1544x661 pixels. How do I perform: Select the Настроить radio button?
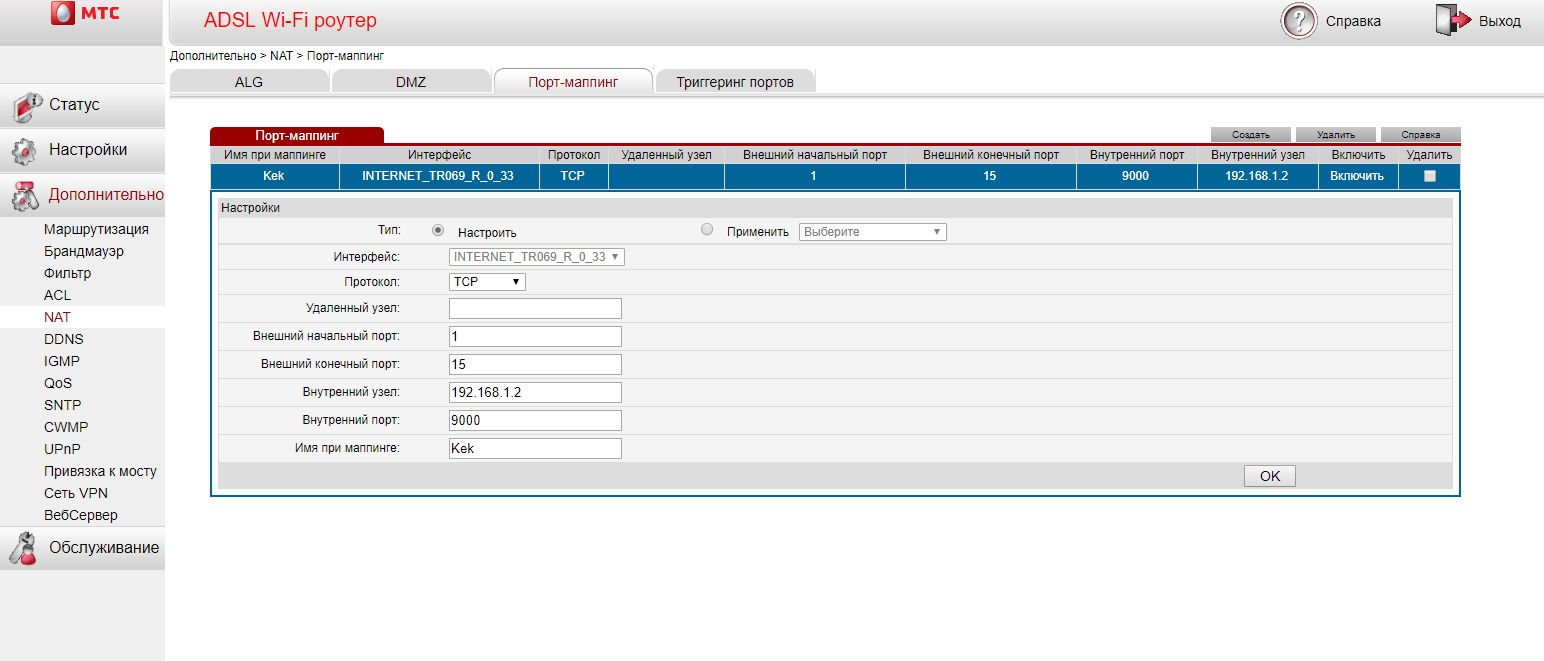[438, 230]
